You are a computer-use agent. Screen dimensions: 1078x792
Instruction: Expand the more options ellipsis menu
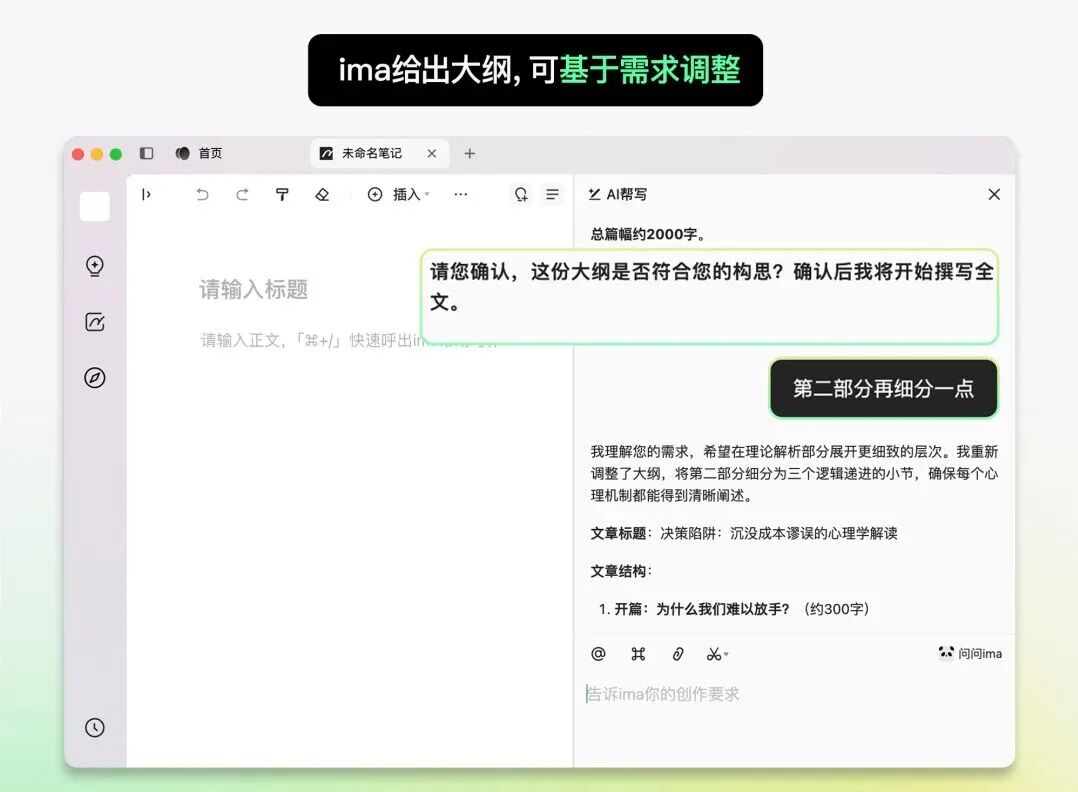point(460,195)
